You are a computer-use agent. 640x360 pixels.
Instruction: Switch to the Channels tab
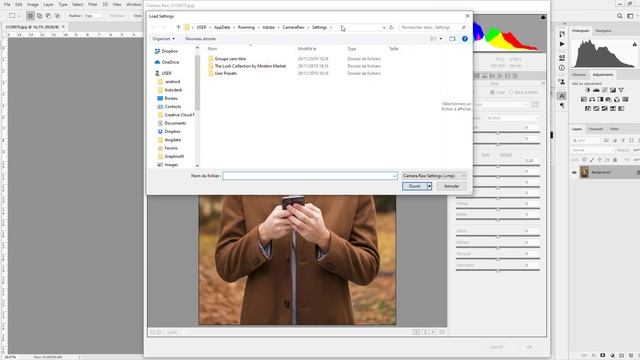coord(596,129)
